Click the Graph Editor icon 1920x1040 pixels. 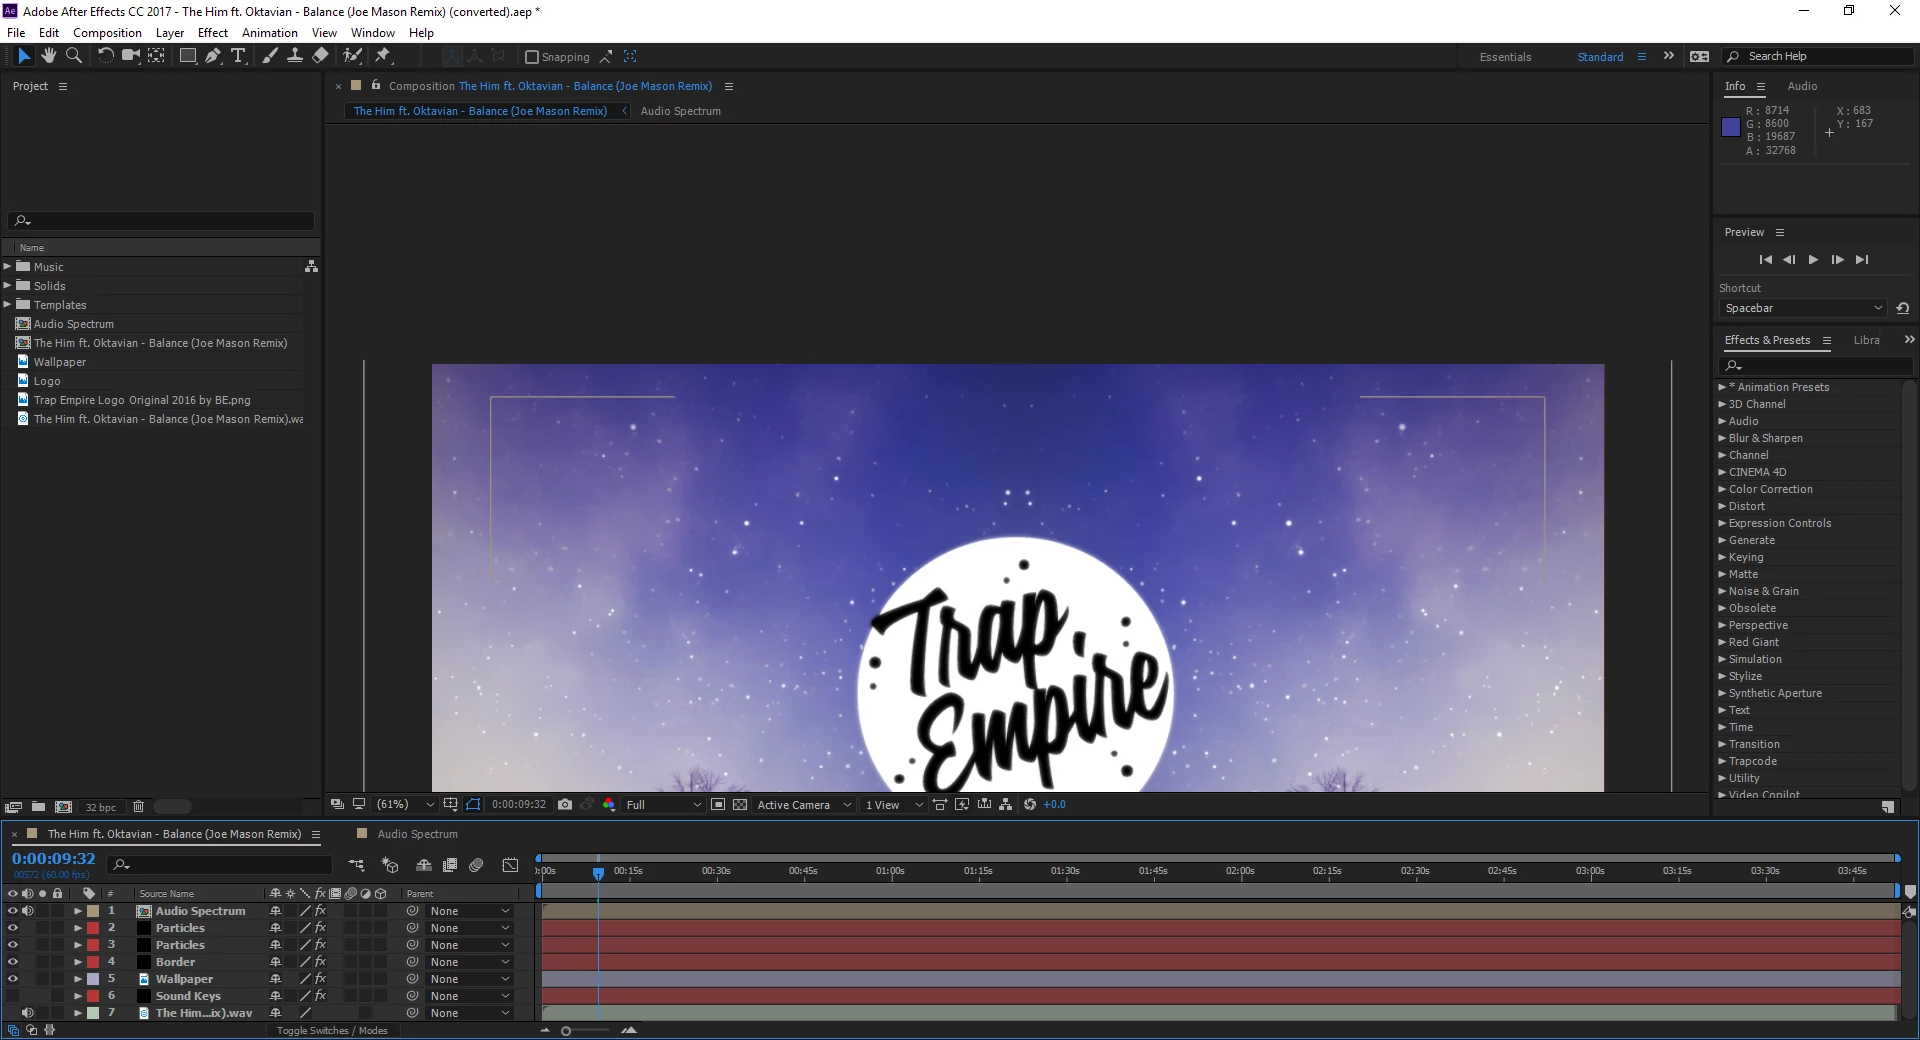510,865
